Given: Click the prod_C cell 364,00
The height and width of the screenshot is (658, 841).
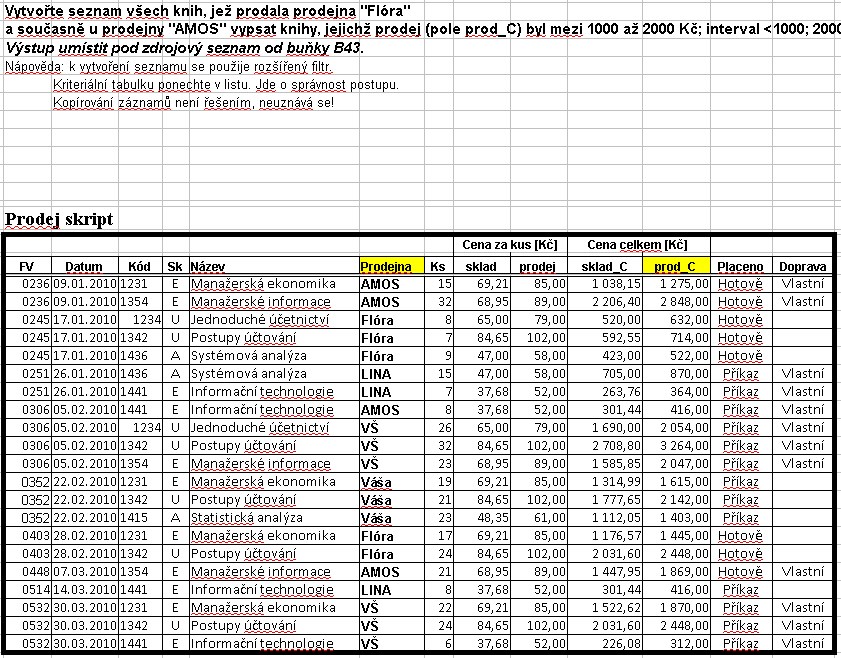Looking at the screenshot, I should pyautogui.click(x=676, y=392).
